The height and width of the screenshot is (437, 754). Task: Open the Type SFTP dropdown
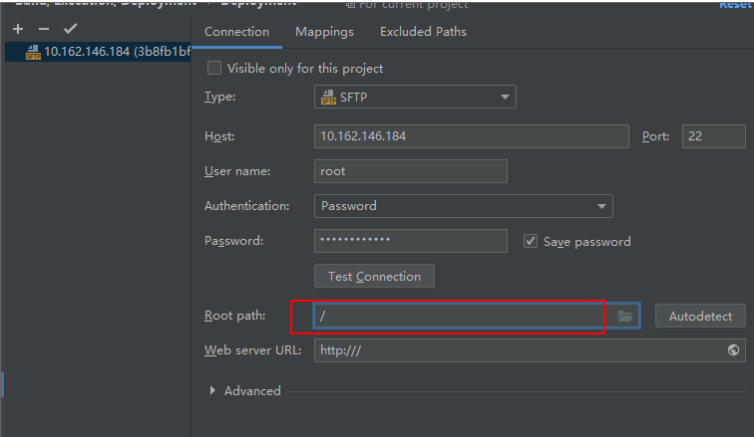tap(414, 97)
